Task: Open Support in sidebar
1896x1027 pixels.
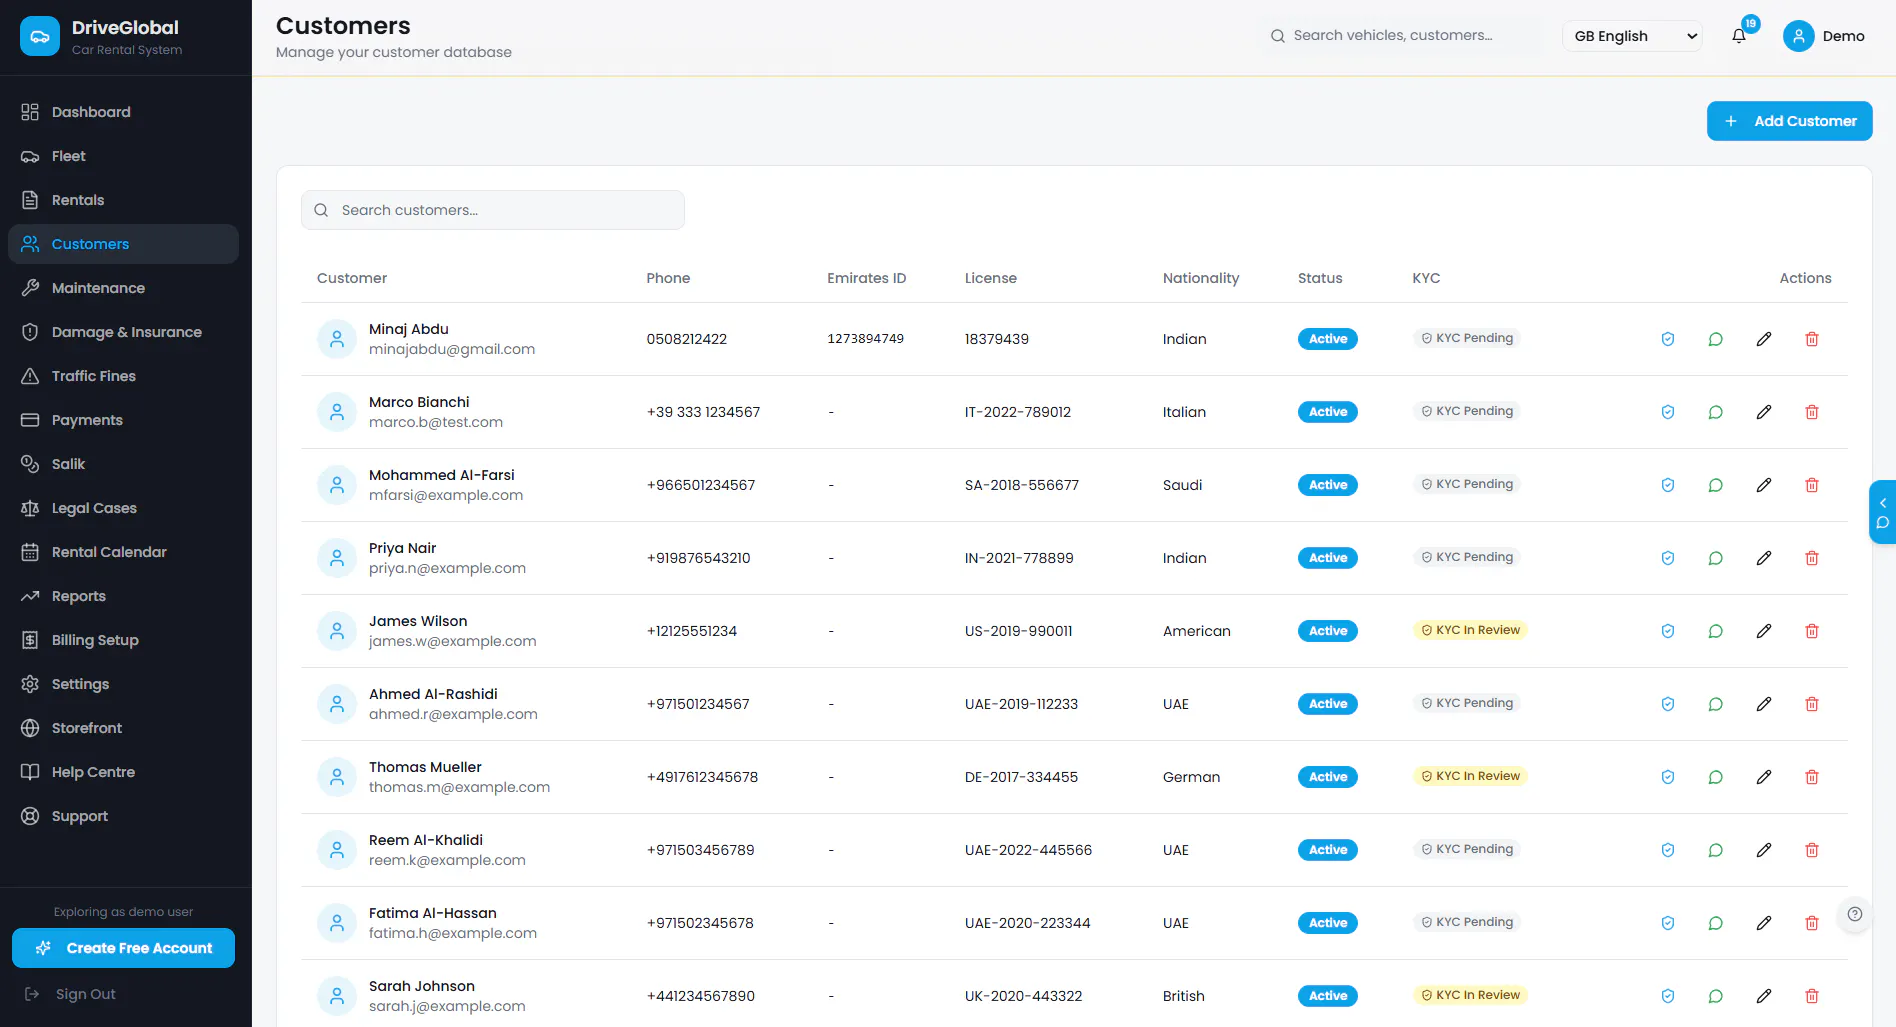Action: tap(123, 816)
